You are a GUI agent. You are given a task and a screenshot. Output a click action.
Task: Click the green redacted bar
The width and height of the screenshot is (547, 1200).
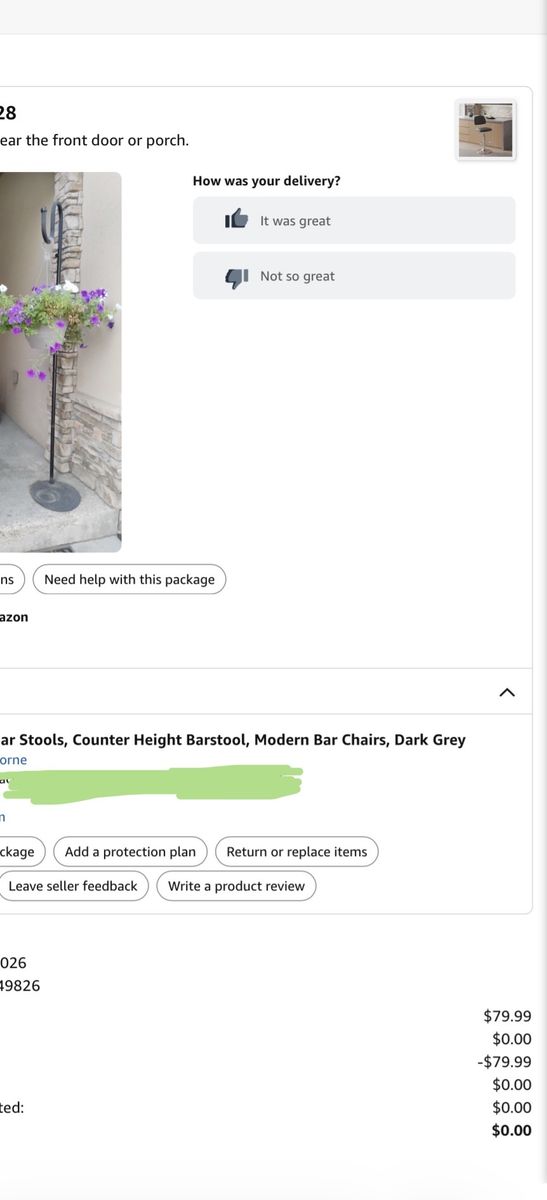coord(152,784)
